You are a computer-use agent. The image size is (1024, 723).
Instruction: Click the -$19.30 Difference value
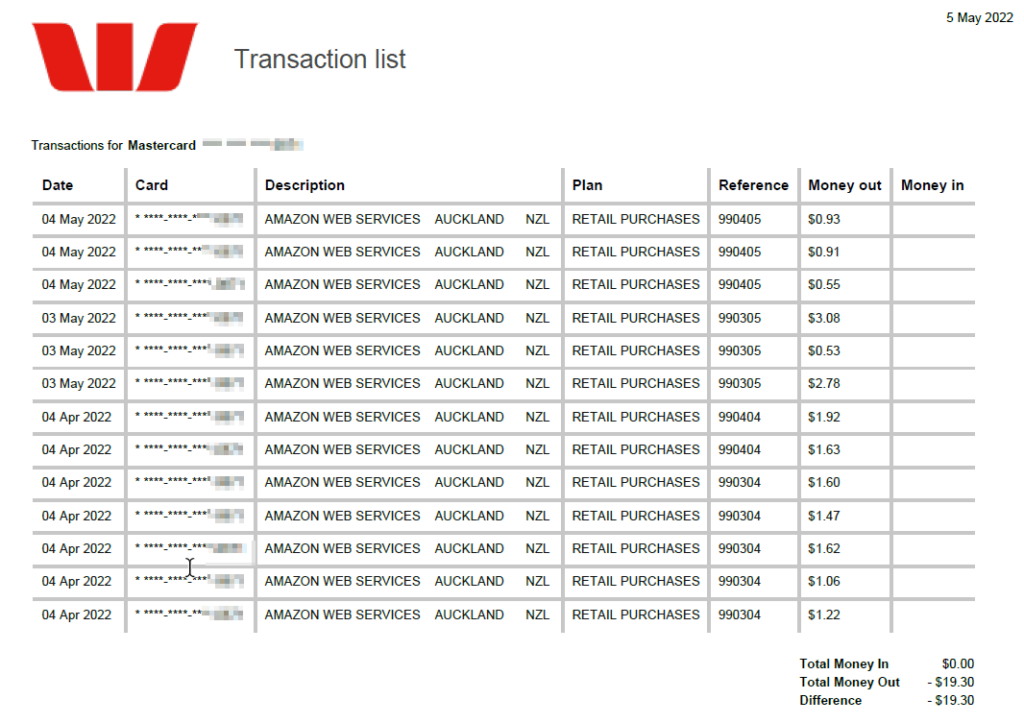951,700
